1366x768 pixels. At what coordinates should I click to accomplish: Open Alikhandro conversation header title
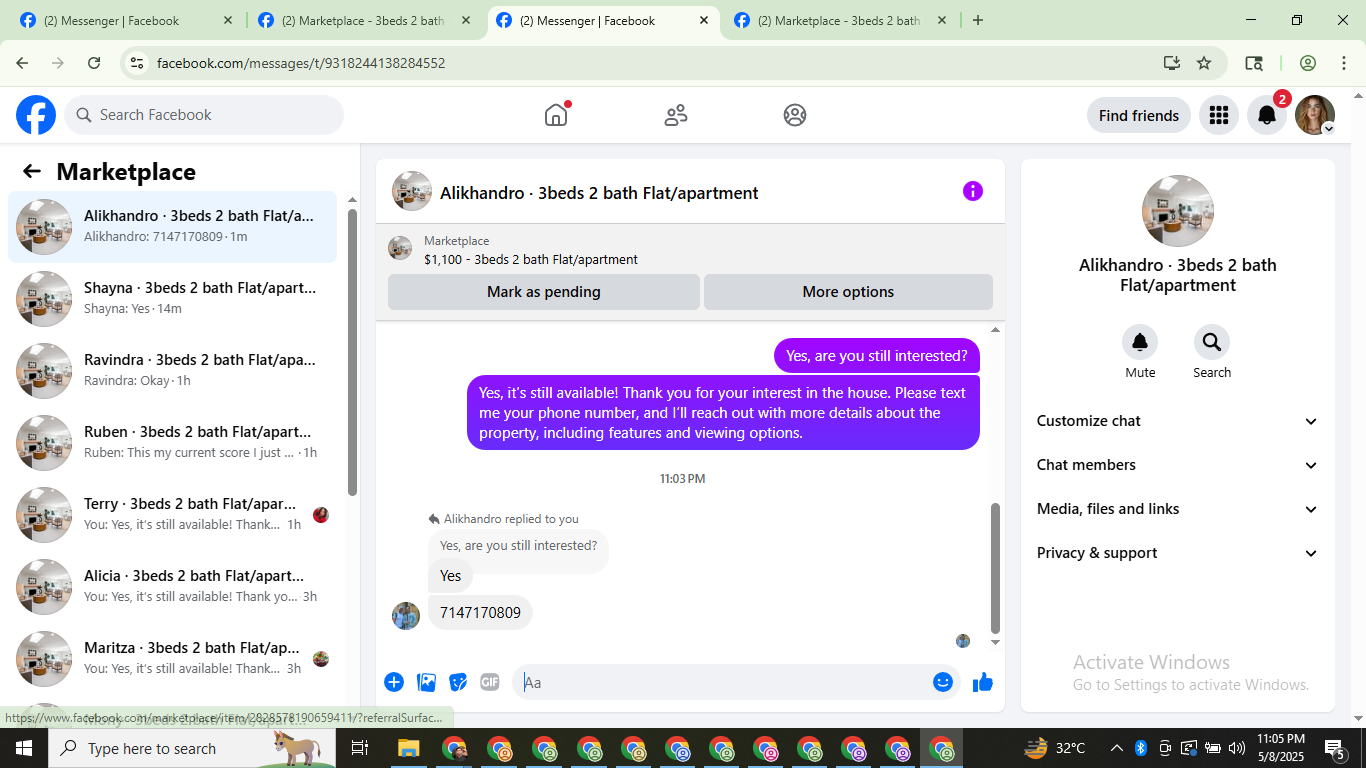point(599,193)
